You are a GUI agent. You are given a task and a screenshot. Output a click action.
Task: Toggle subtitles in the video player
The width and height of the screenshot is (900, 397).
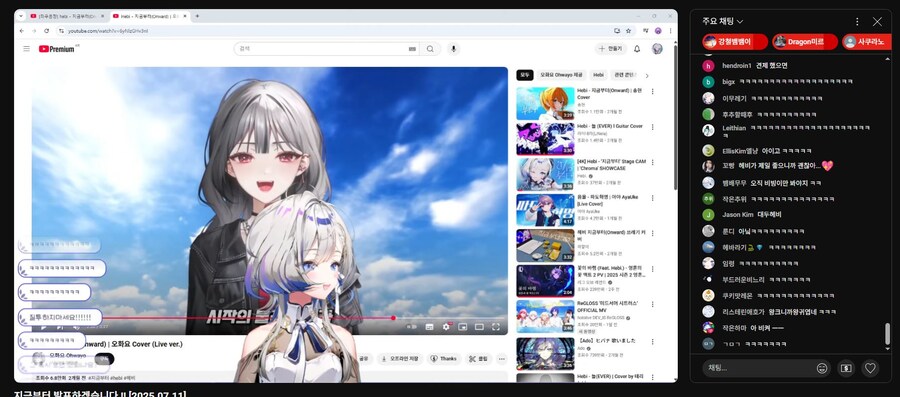pos(429,326)
